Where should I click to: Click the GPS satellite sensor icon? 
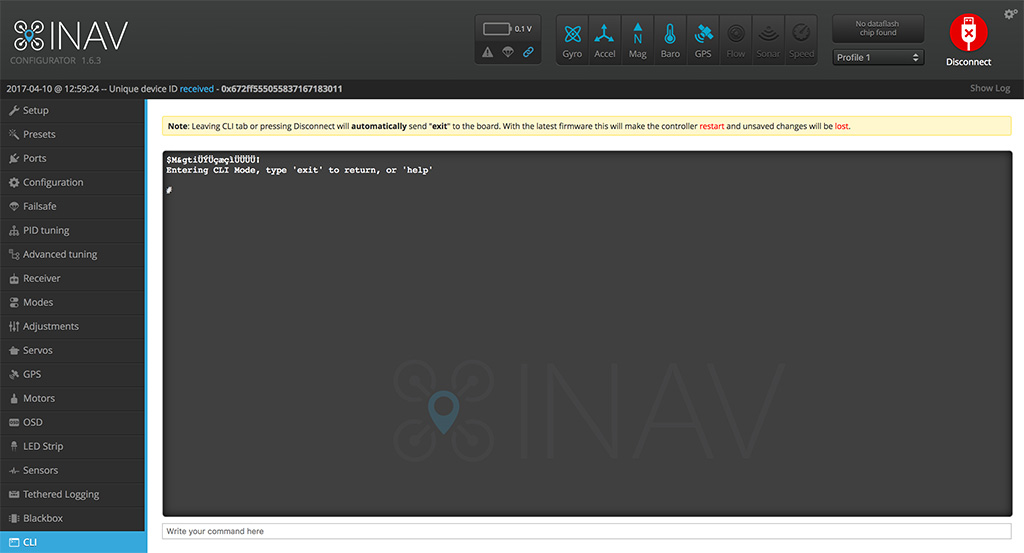[x=703, y=39]
